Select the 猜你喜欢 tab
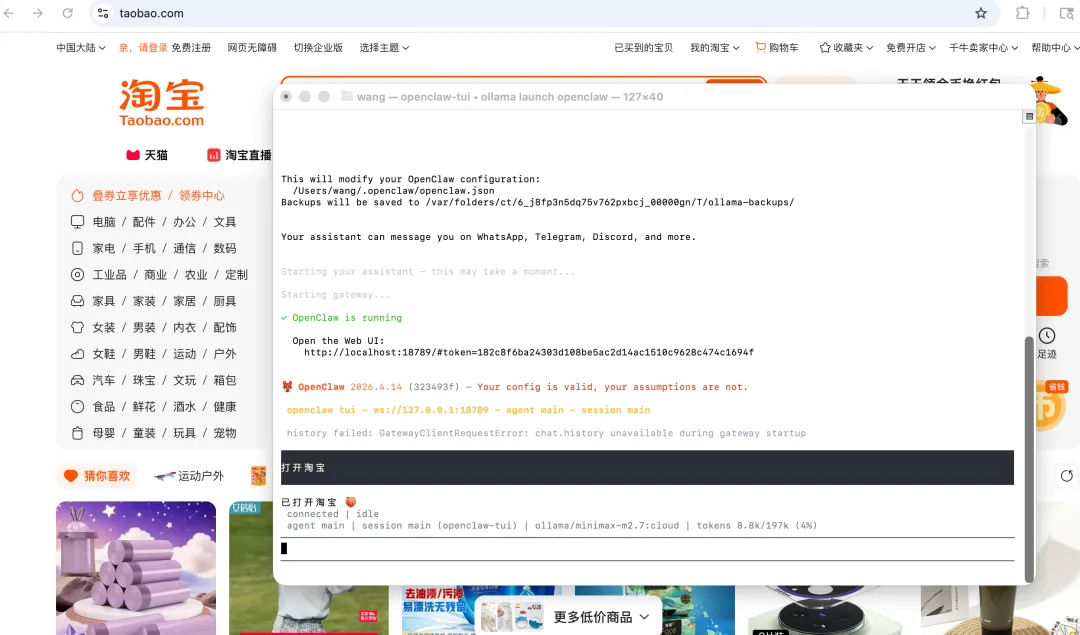 pyautogui.click(x=97, y=475)
